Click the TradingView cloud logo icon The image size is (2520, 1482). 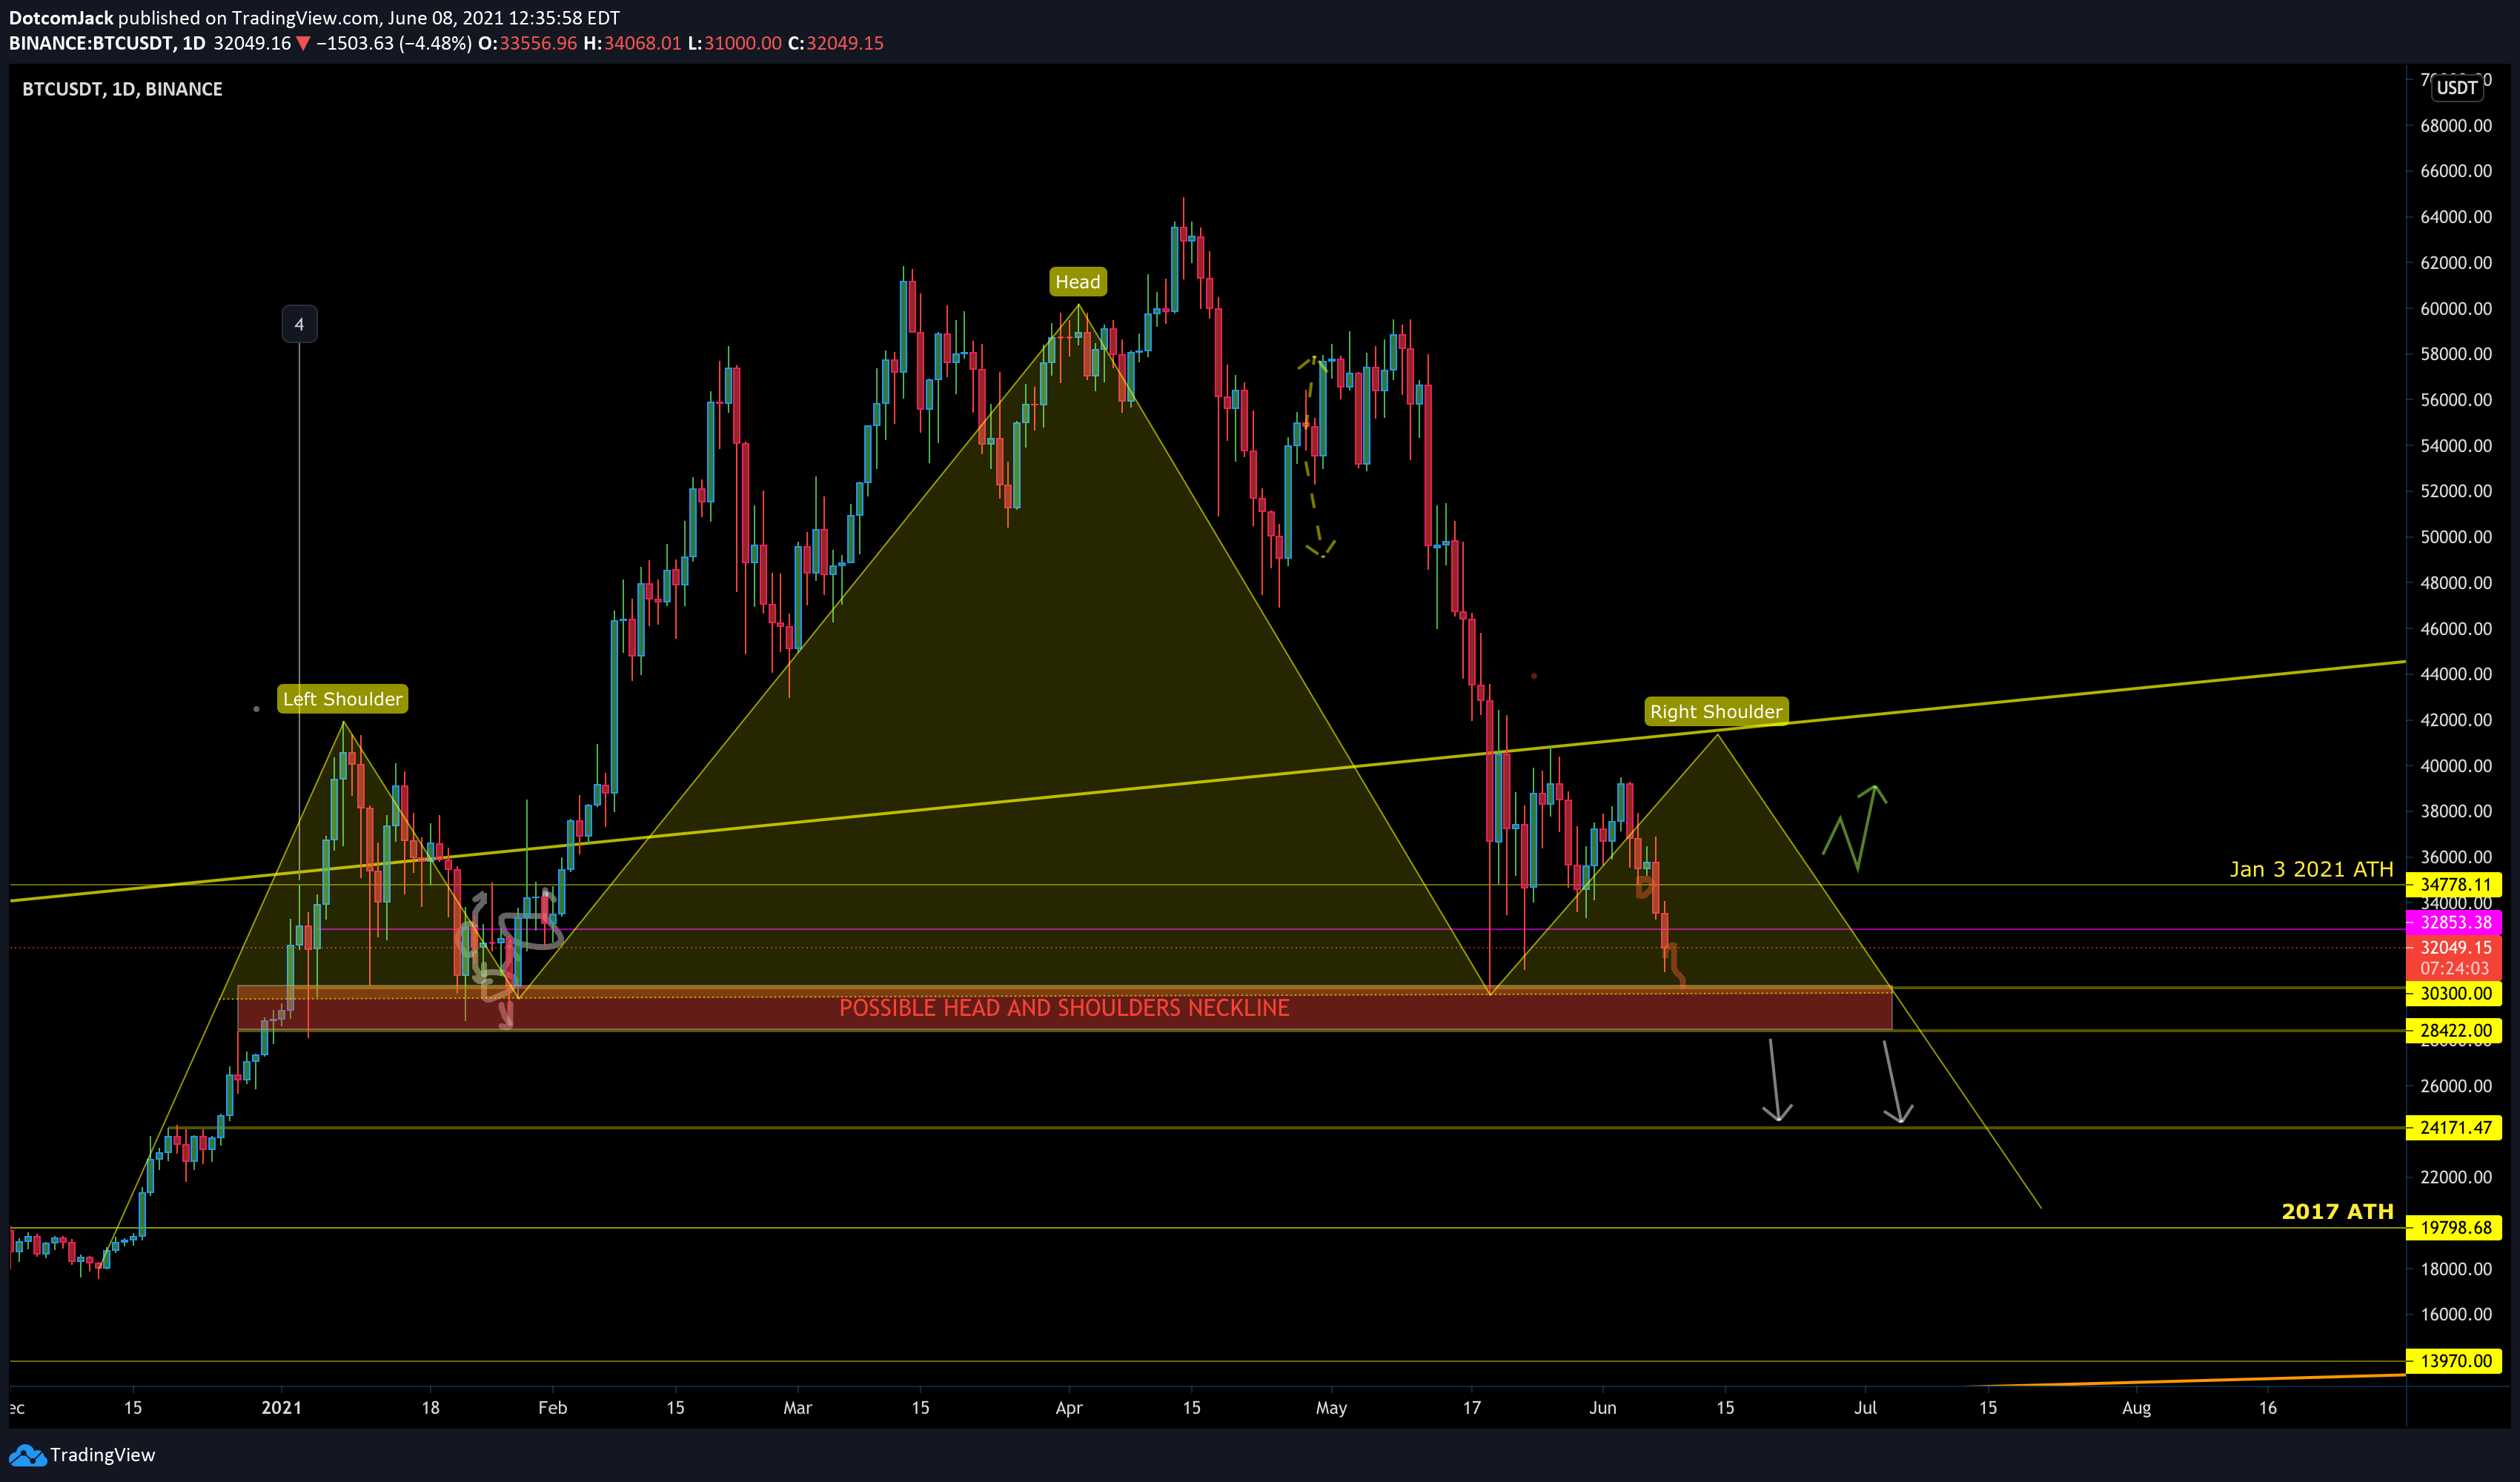click(x=27, y=1455)
